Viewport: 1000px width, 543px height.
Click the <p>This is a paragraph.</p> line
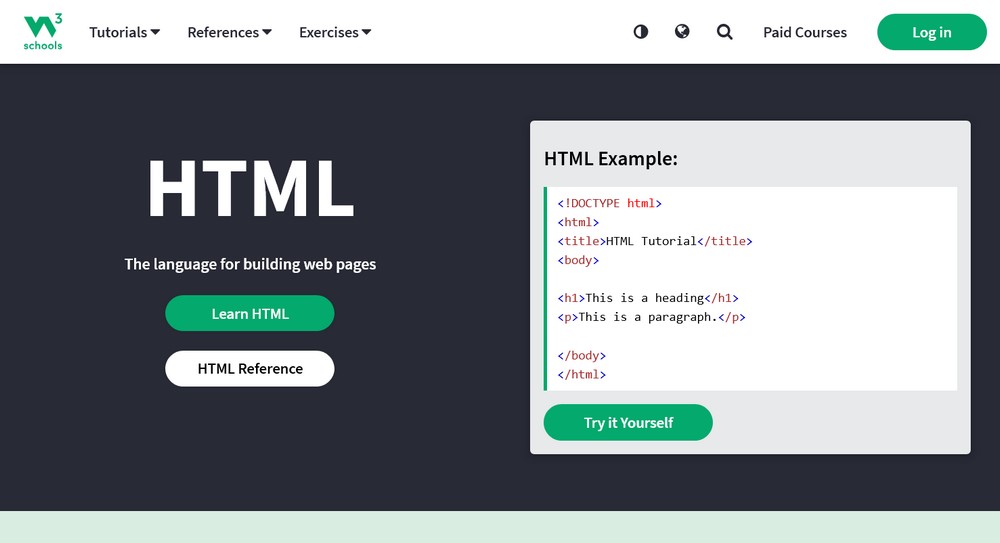coord(651,317)
